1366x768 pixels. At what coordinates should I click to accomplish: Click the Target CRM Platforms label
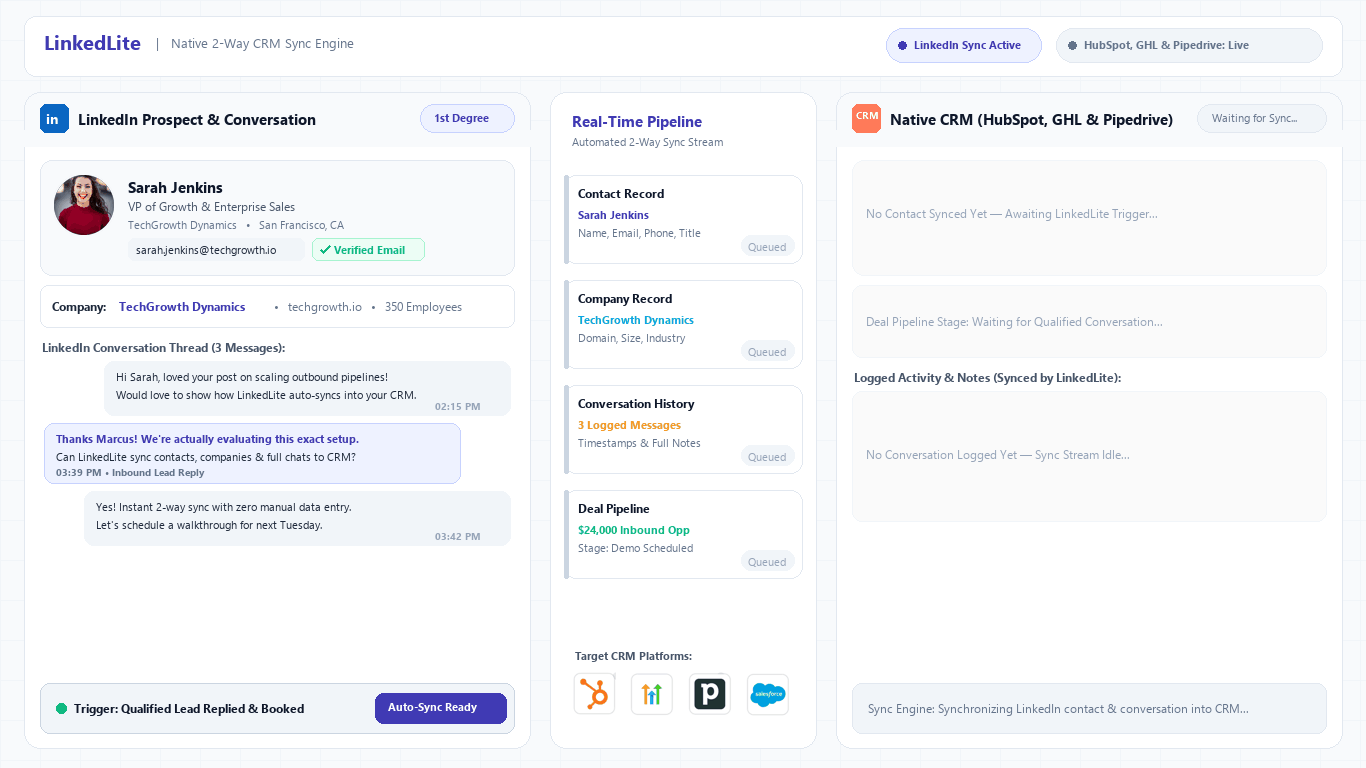pyautogui.click(x=633, y=657)
